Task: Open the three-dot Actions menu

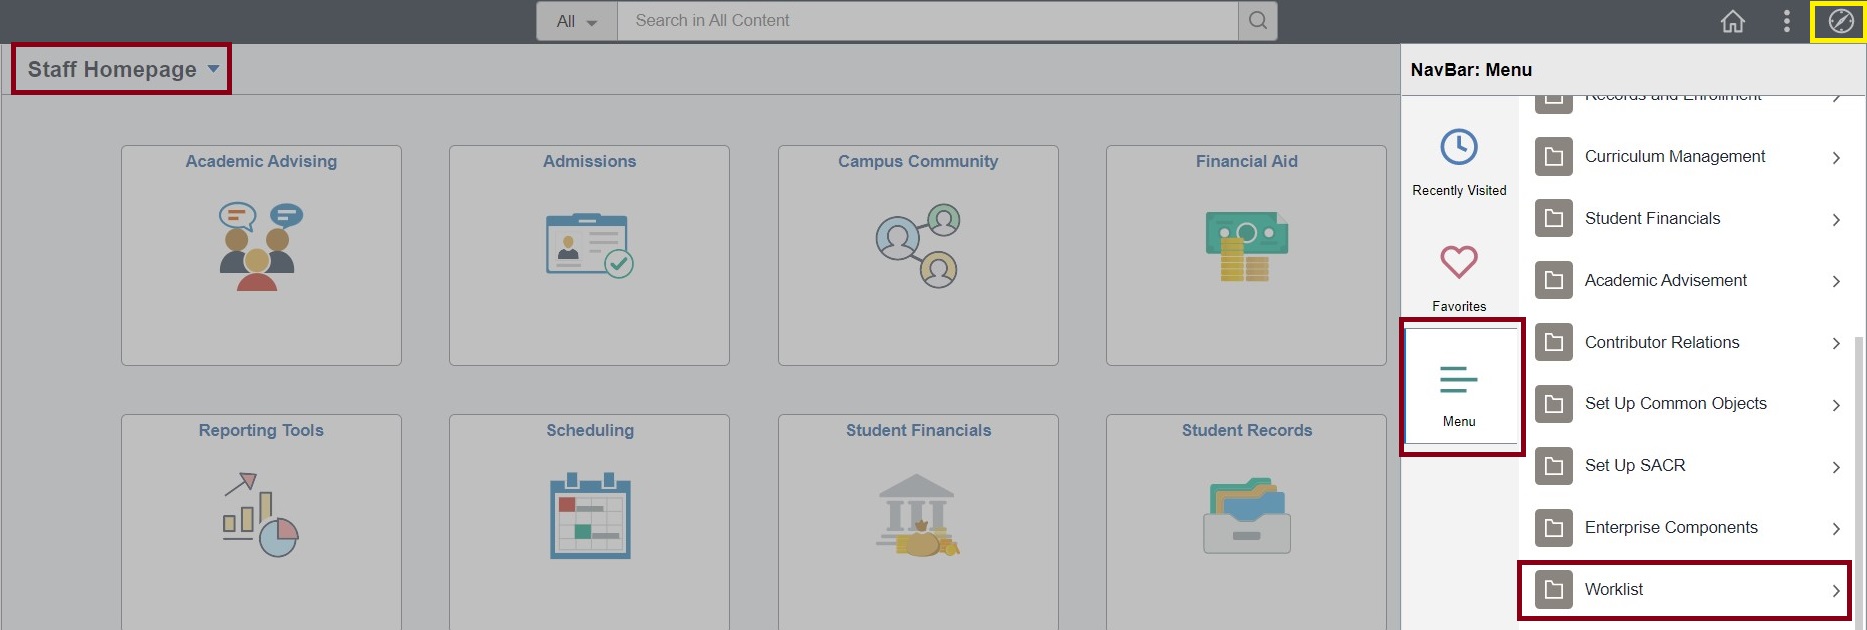Action: click(1786, 21)
